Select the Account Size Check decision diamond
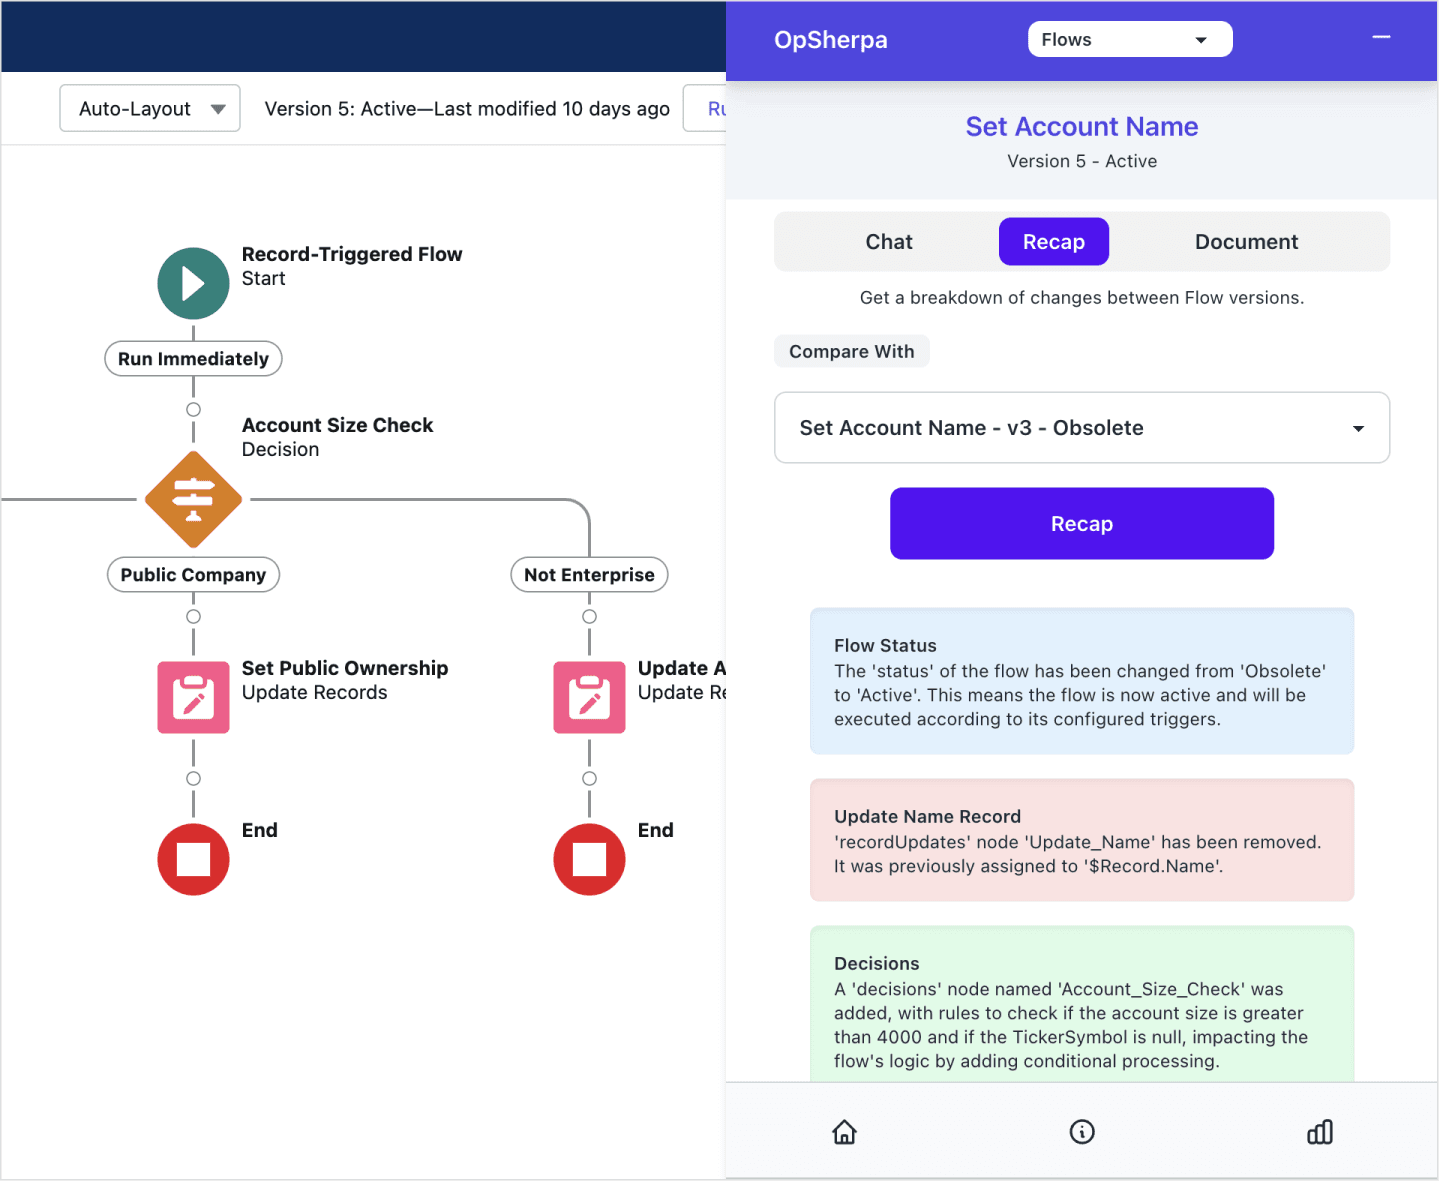1439x1181 pixels. 193,499
